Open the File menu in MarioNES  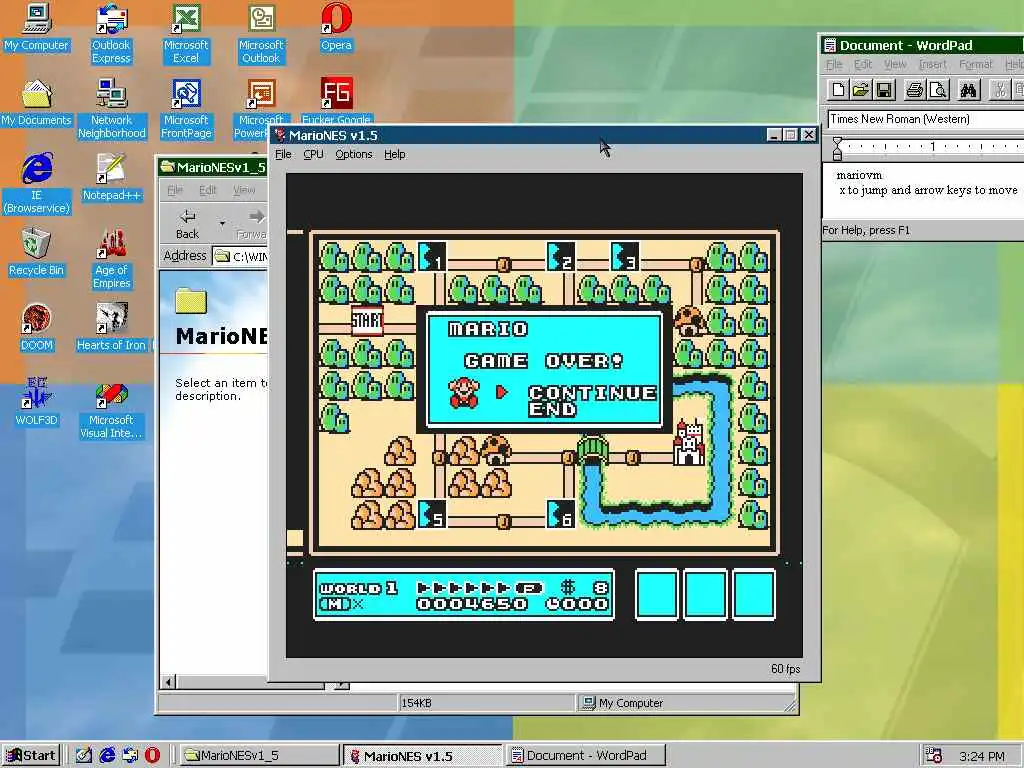tap(283, 154)
